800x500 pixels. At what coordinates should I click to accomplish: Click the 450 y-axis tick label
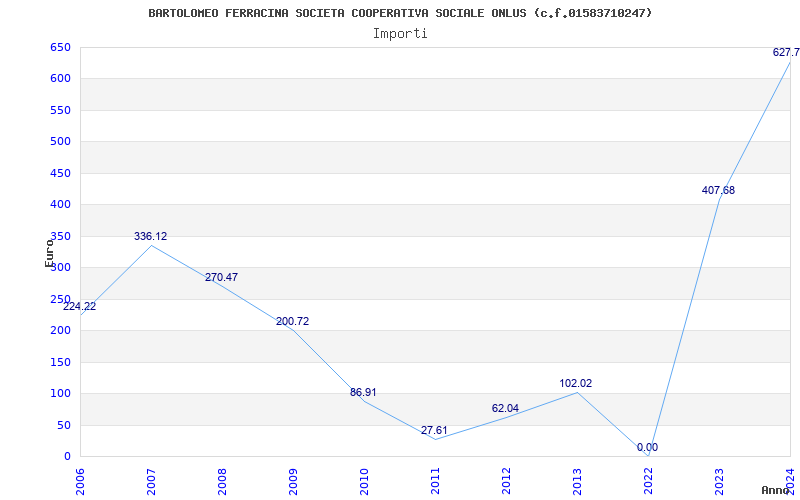pos(60,173)
